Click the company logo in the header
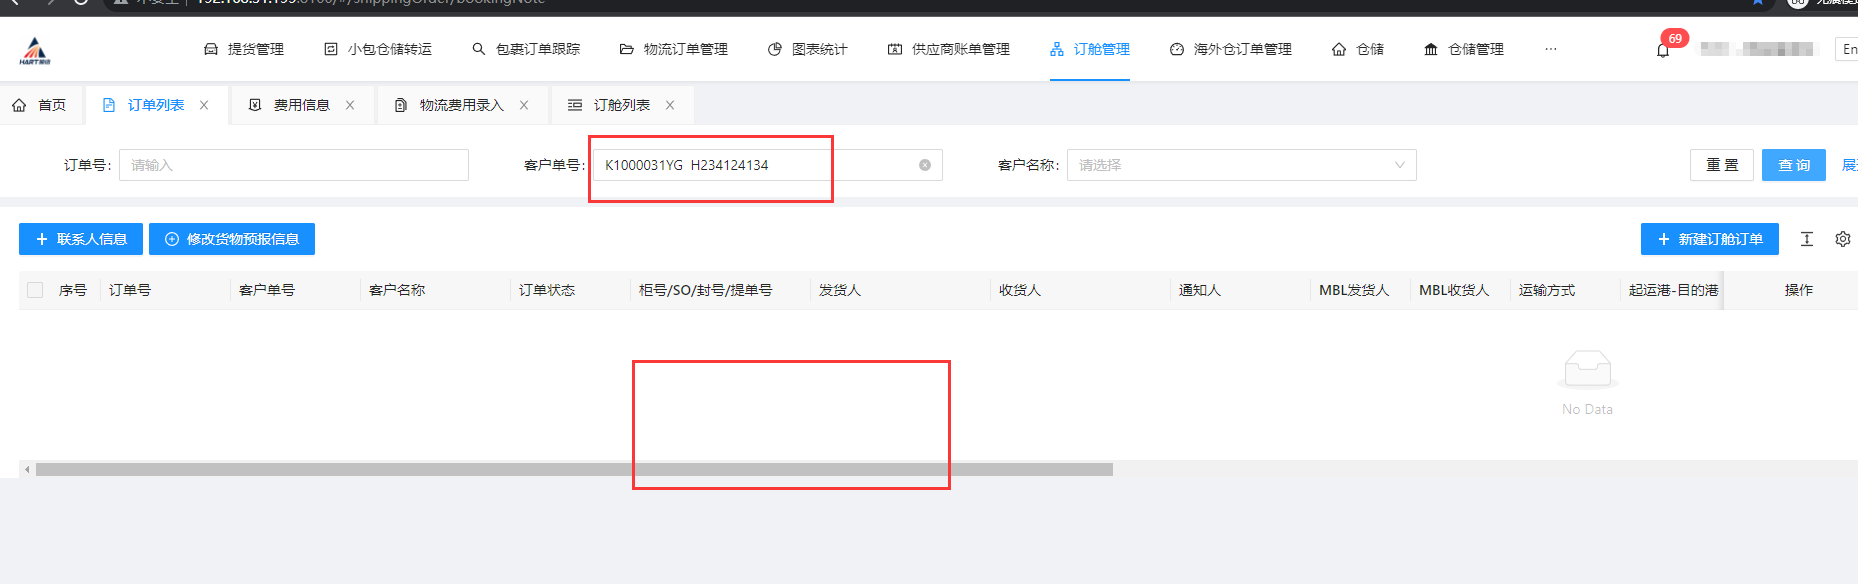 35,50
